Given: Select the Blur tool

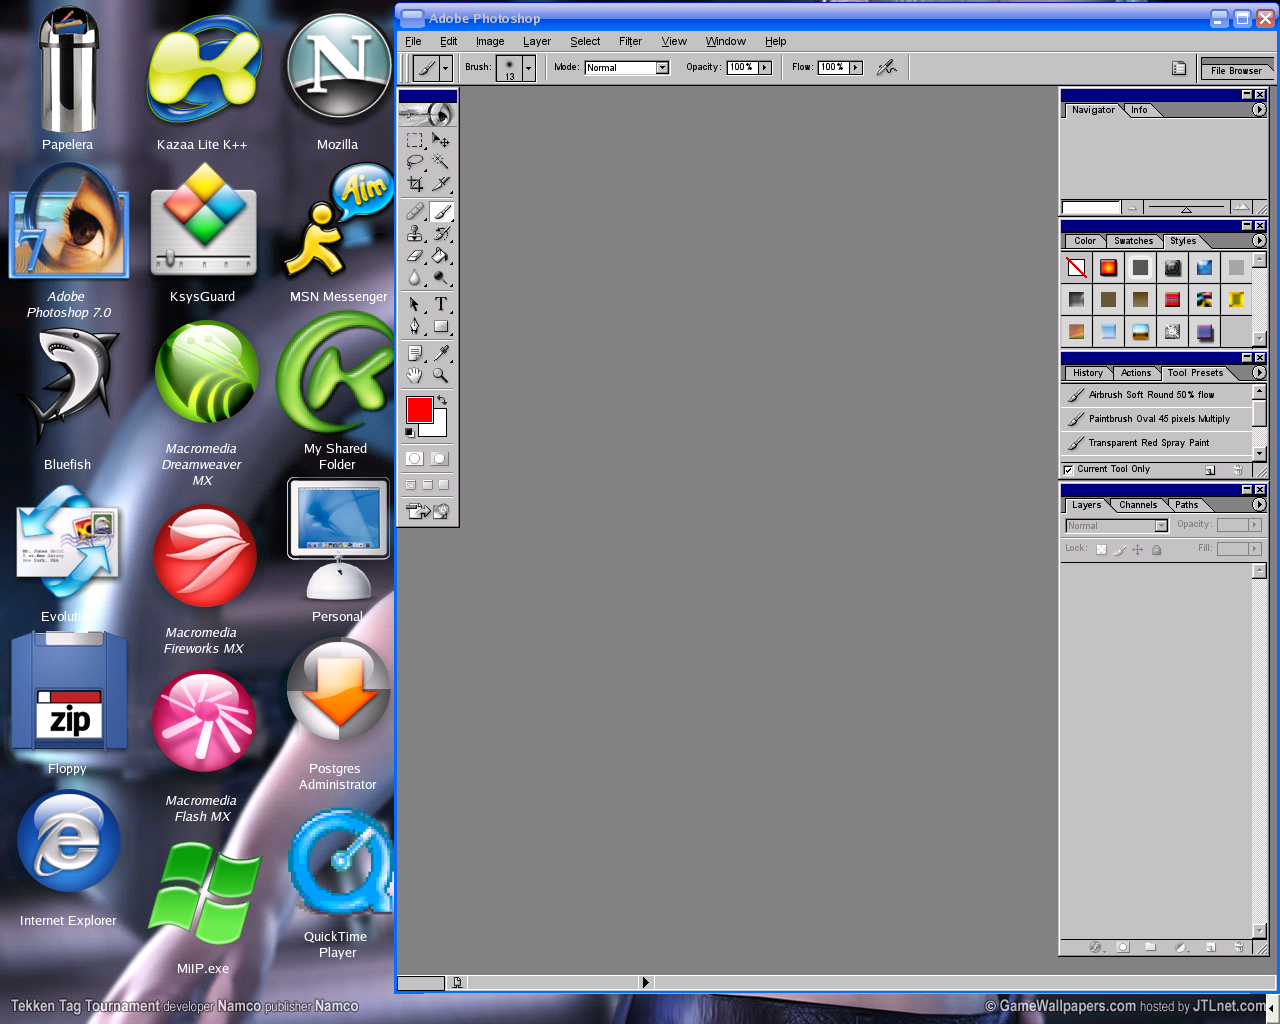Looking at the screenshot, I should (415, 278).
